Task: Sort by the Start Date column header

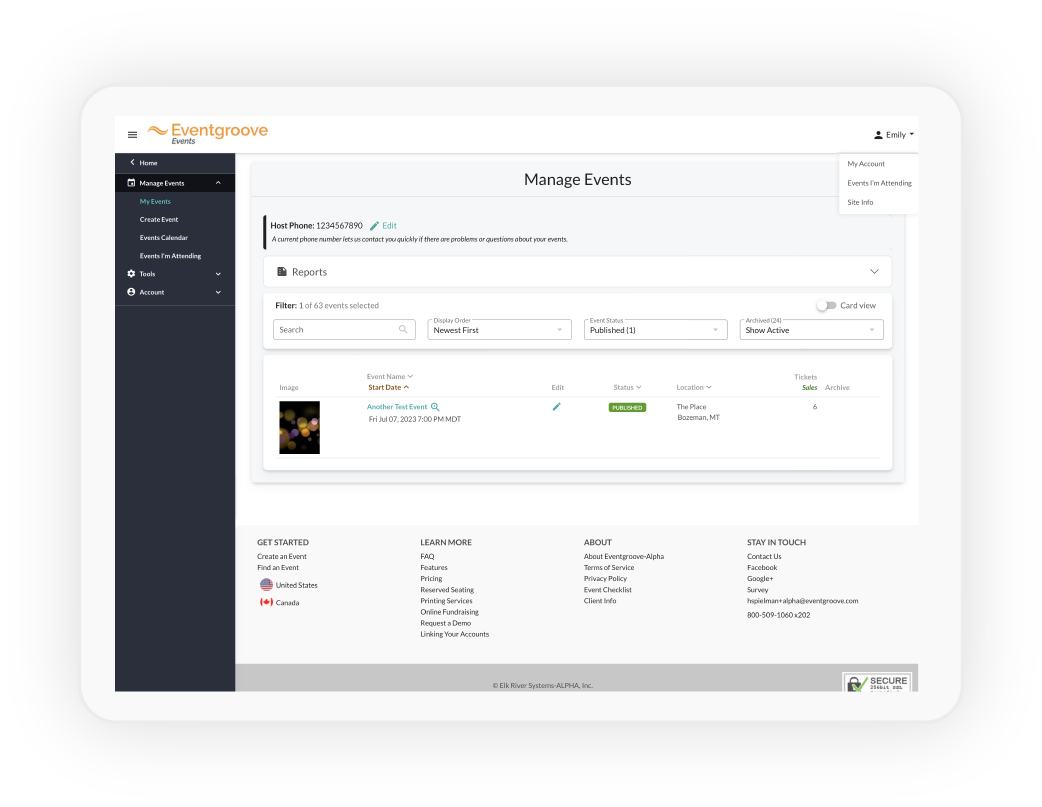Action: (x=388, y=388)
